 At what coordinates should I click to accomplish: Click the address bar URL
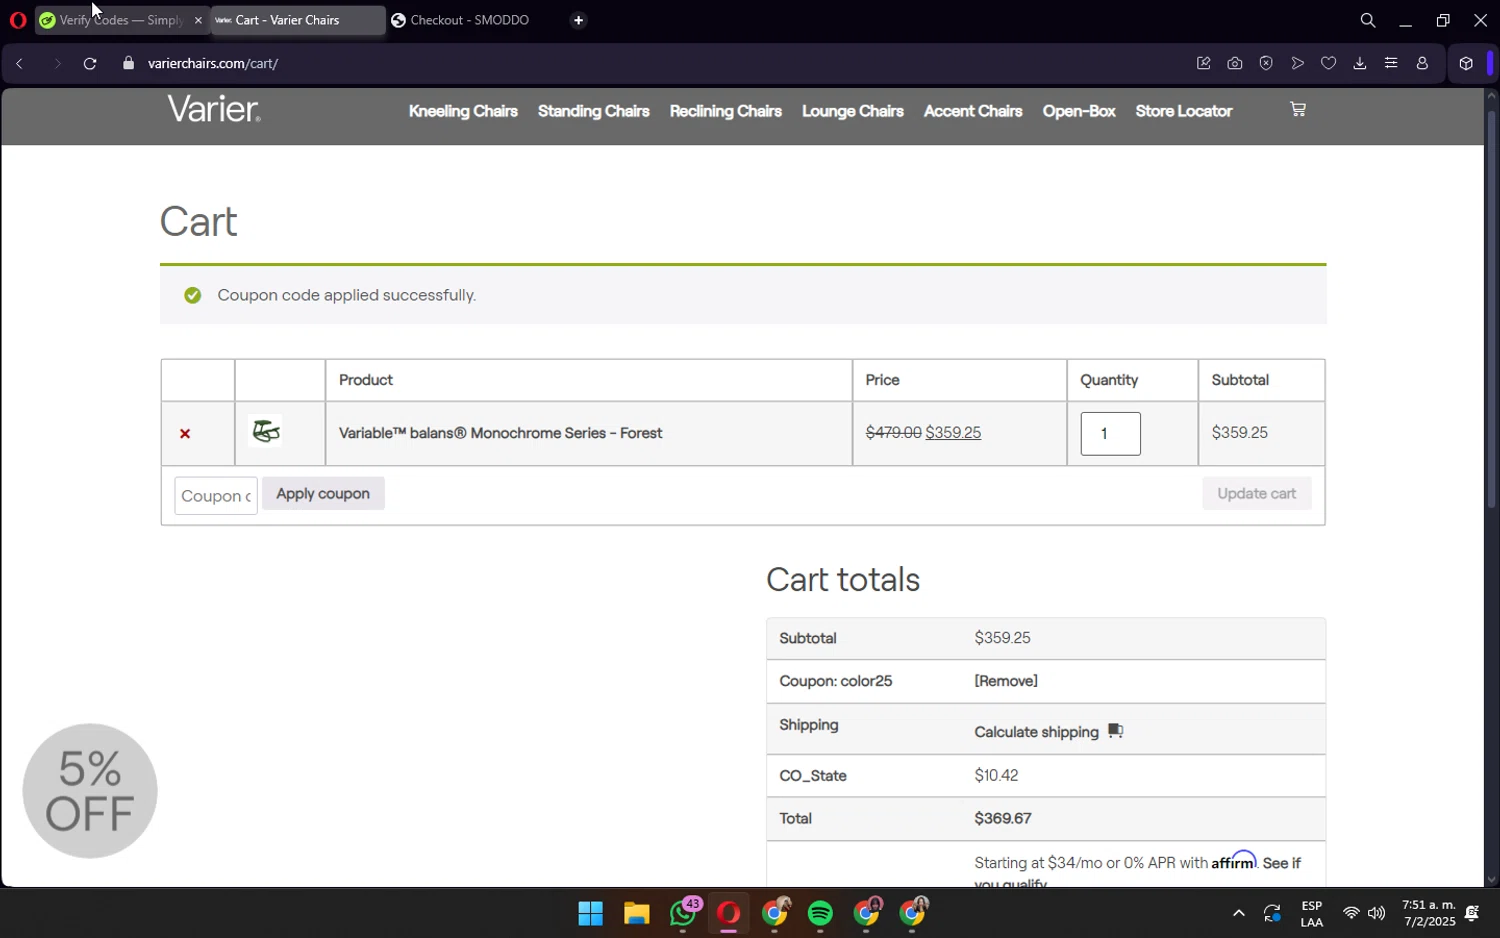click(213, 64)
